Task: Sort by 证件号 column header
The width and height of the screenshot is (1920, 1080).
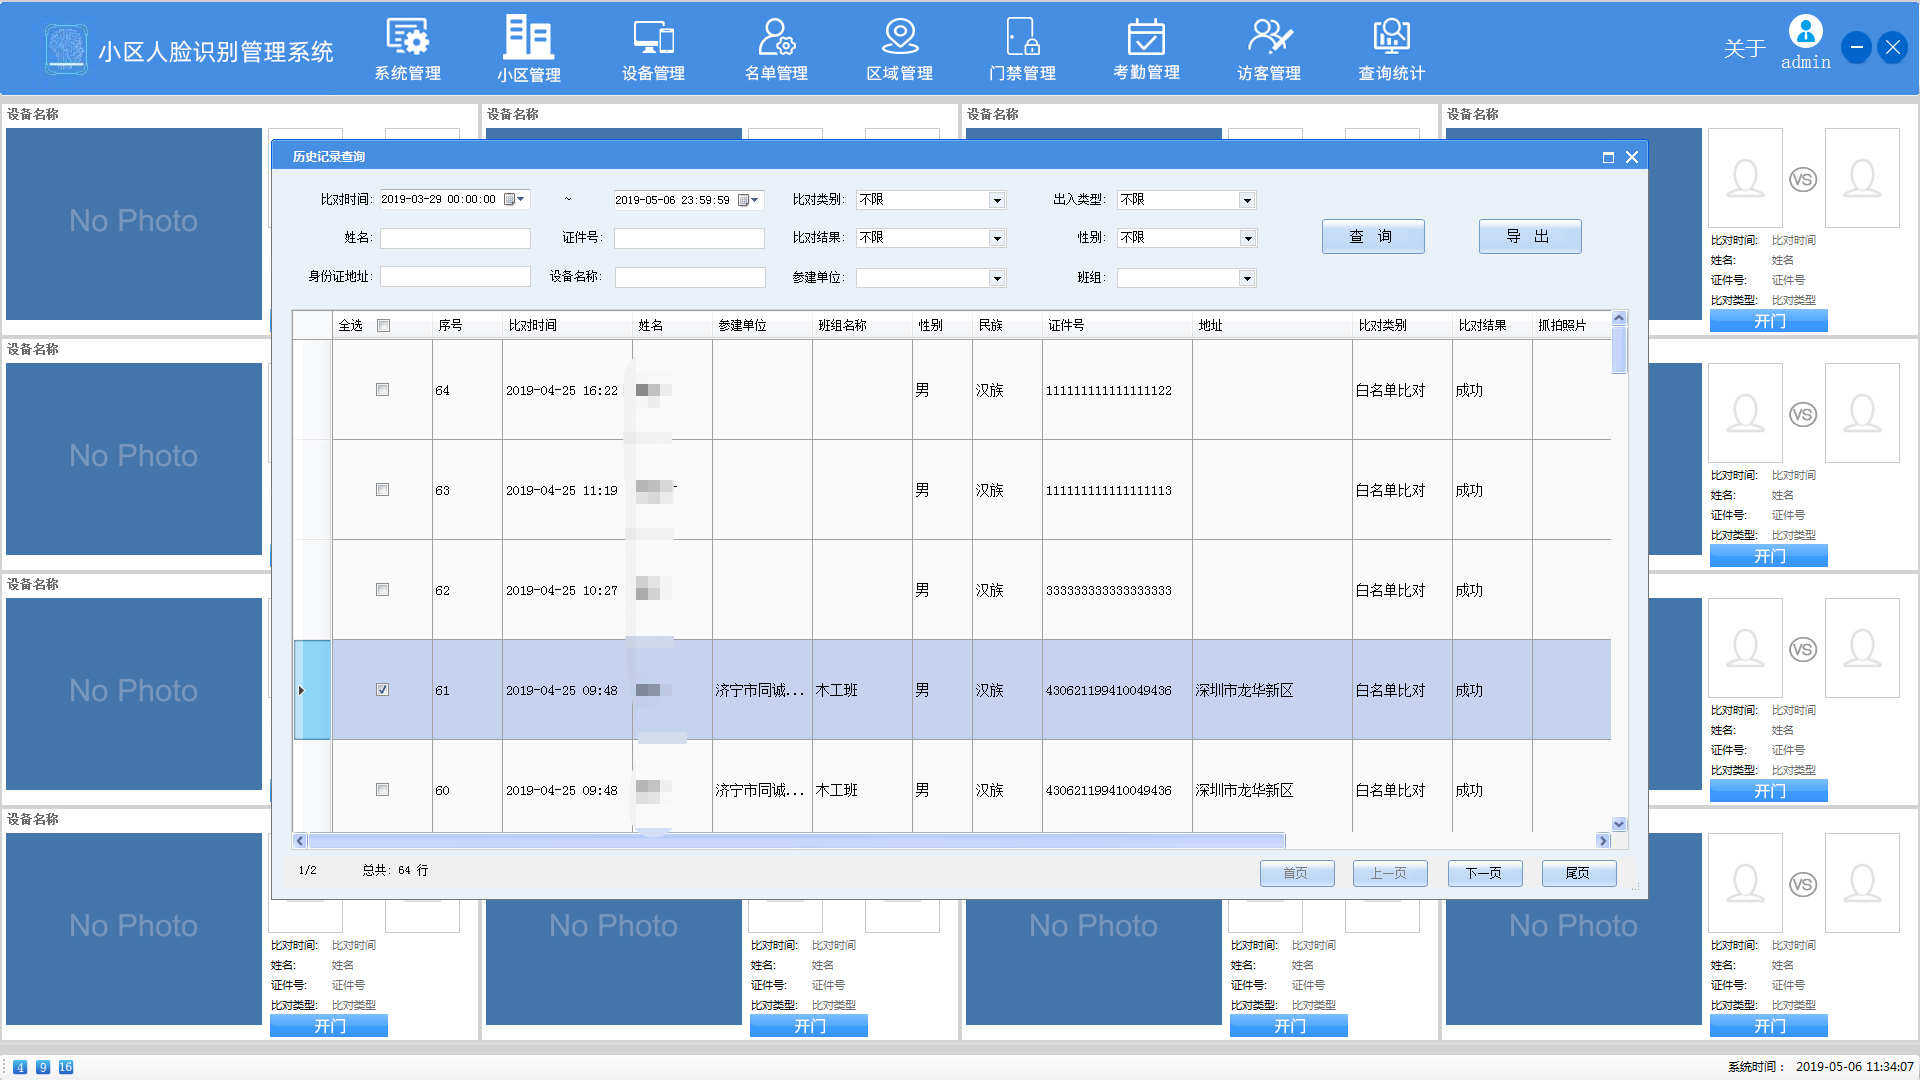Action: point(1117,325)
